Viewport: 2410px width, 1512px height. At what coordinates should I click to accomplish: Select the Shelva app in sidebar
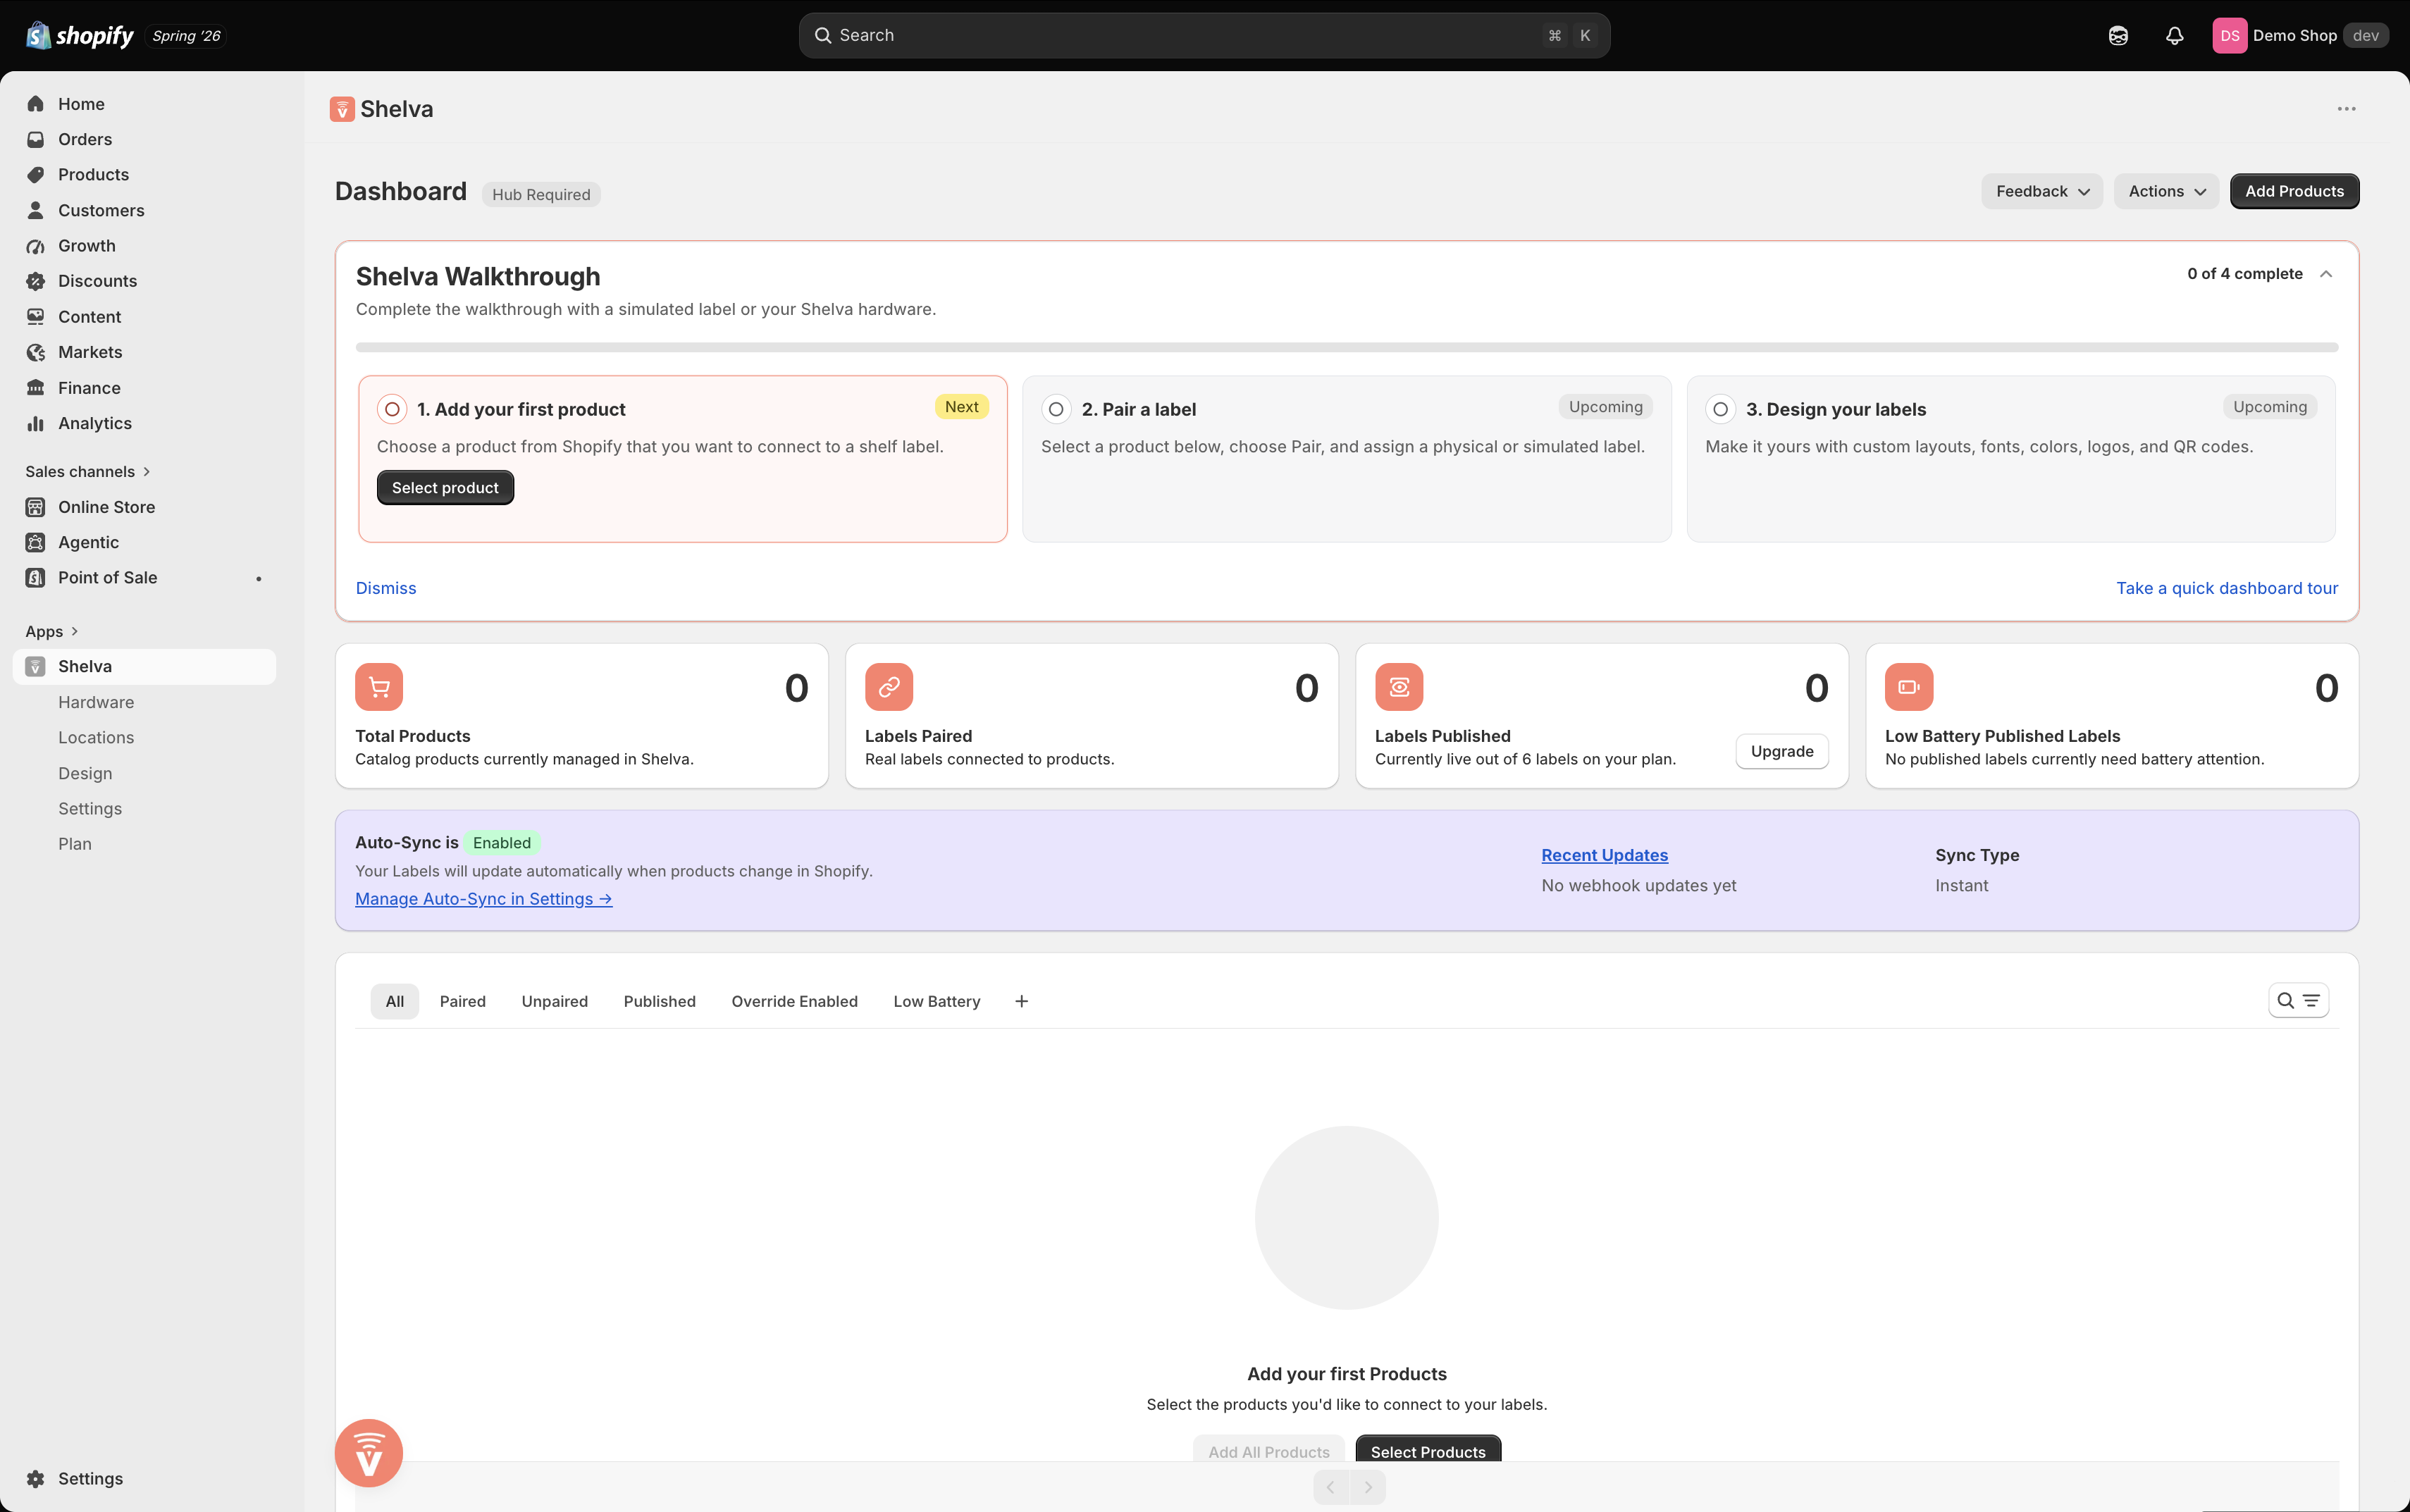click(x=145, y=666)
